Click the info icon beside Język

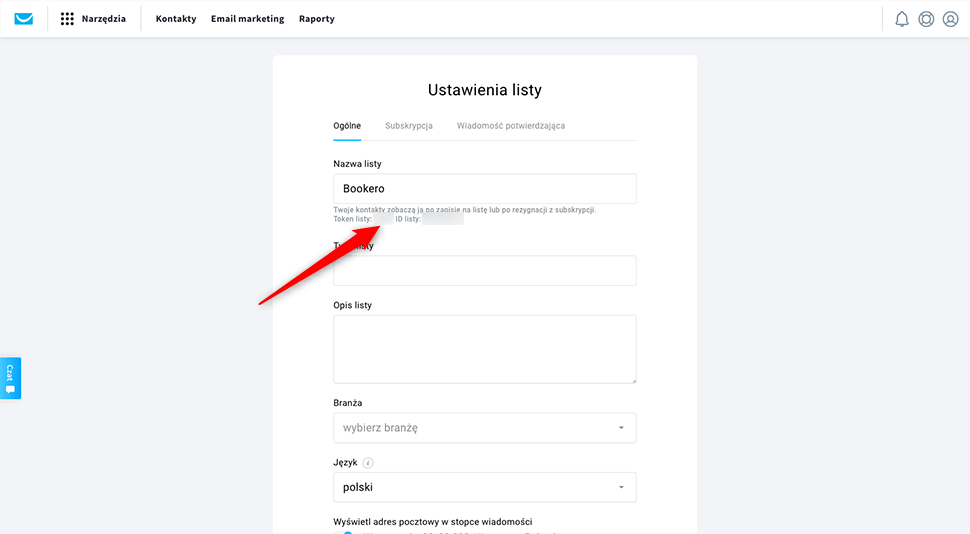[x=368, y=463]
